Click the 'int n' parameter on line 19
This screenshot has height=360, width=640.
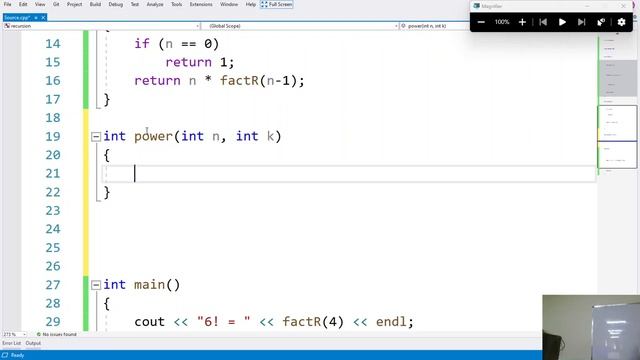click(200, 136)
